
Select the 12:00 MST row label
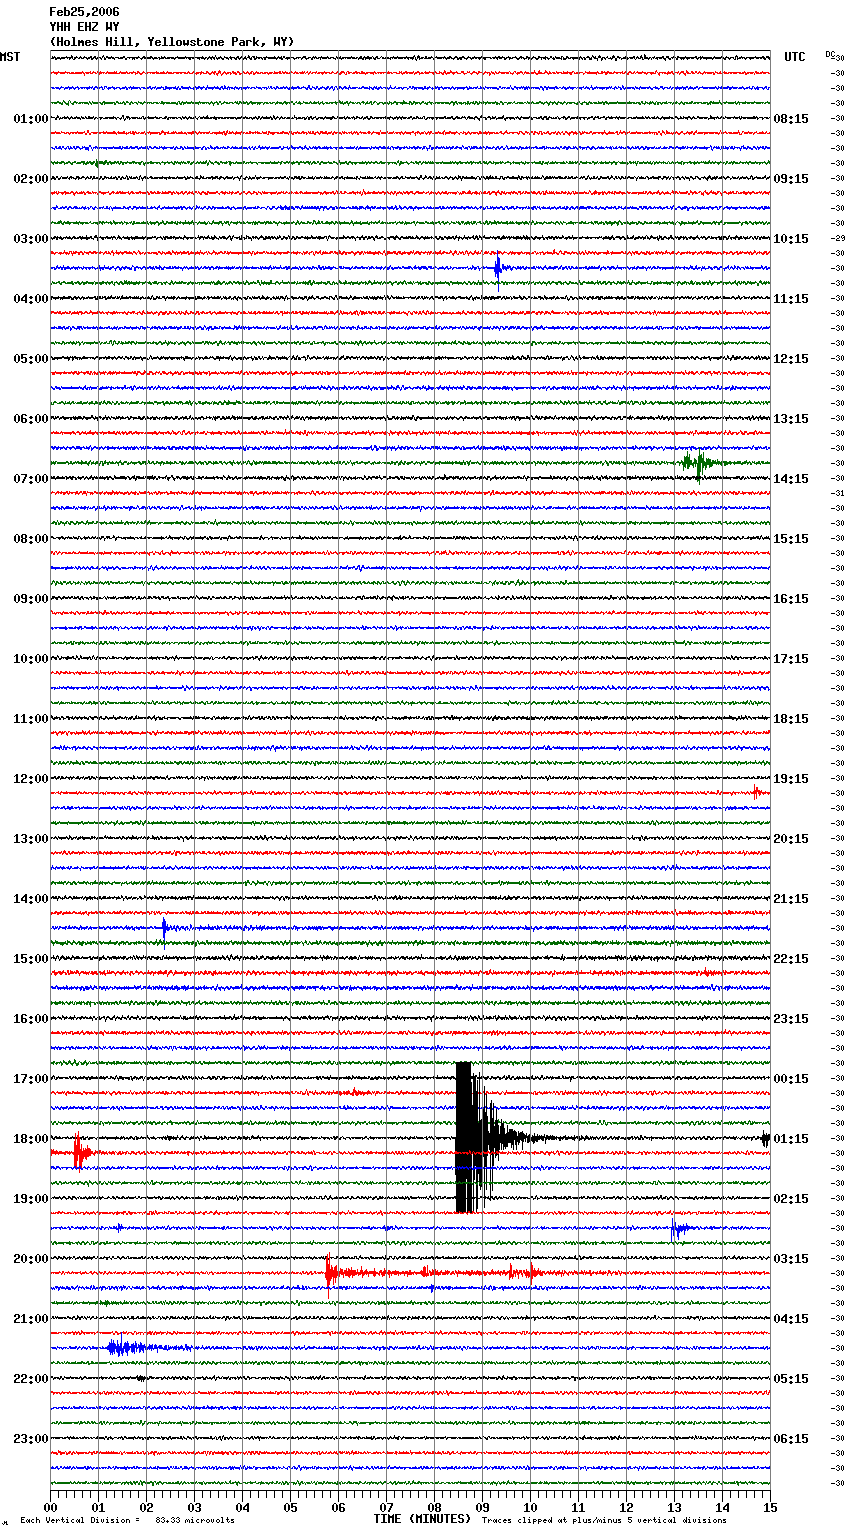pos(30,779)
